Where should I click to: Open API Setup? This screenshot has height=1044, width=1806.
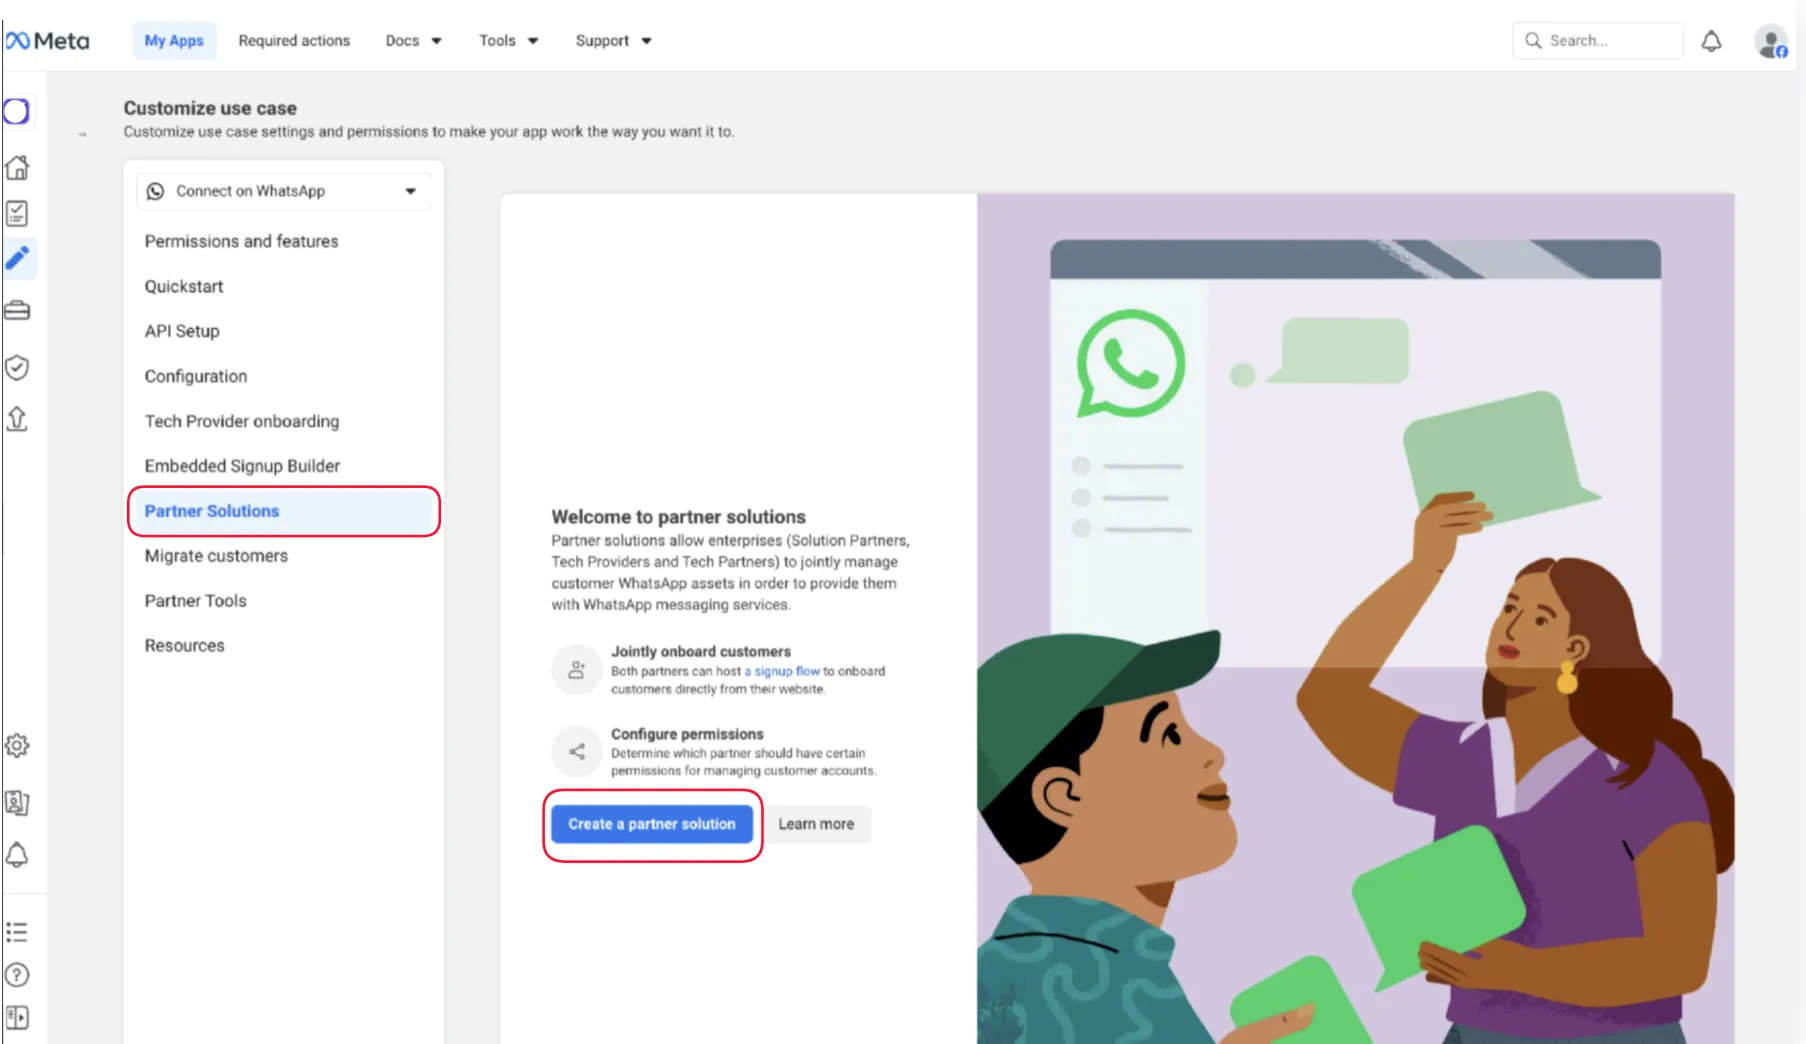pos(182,331)
